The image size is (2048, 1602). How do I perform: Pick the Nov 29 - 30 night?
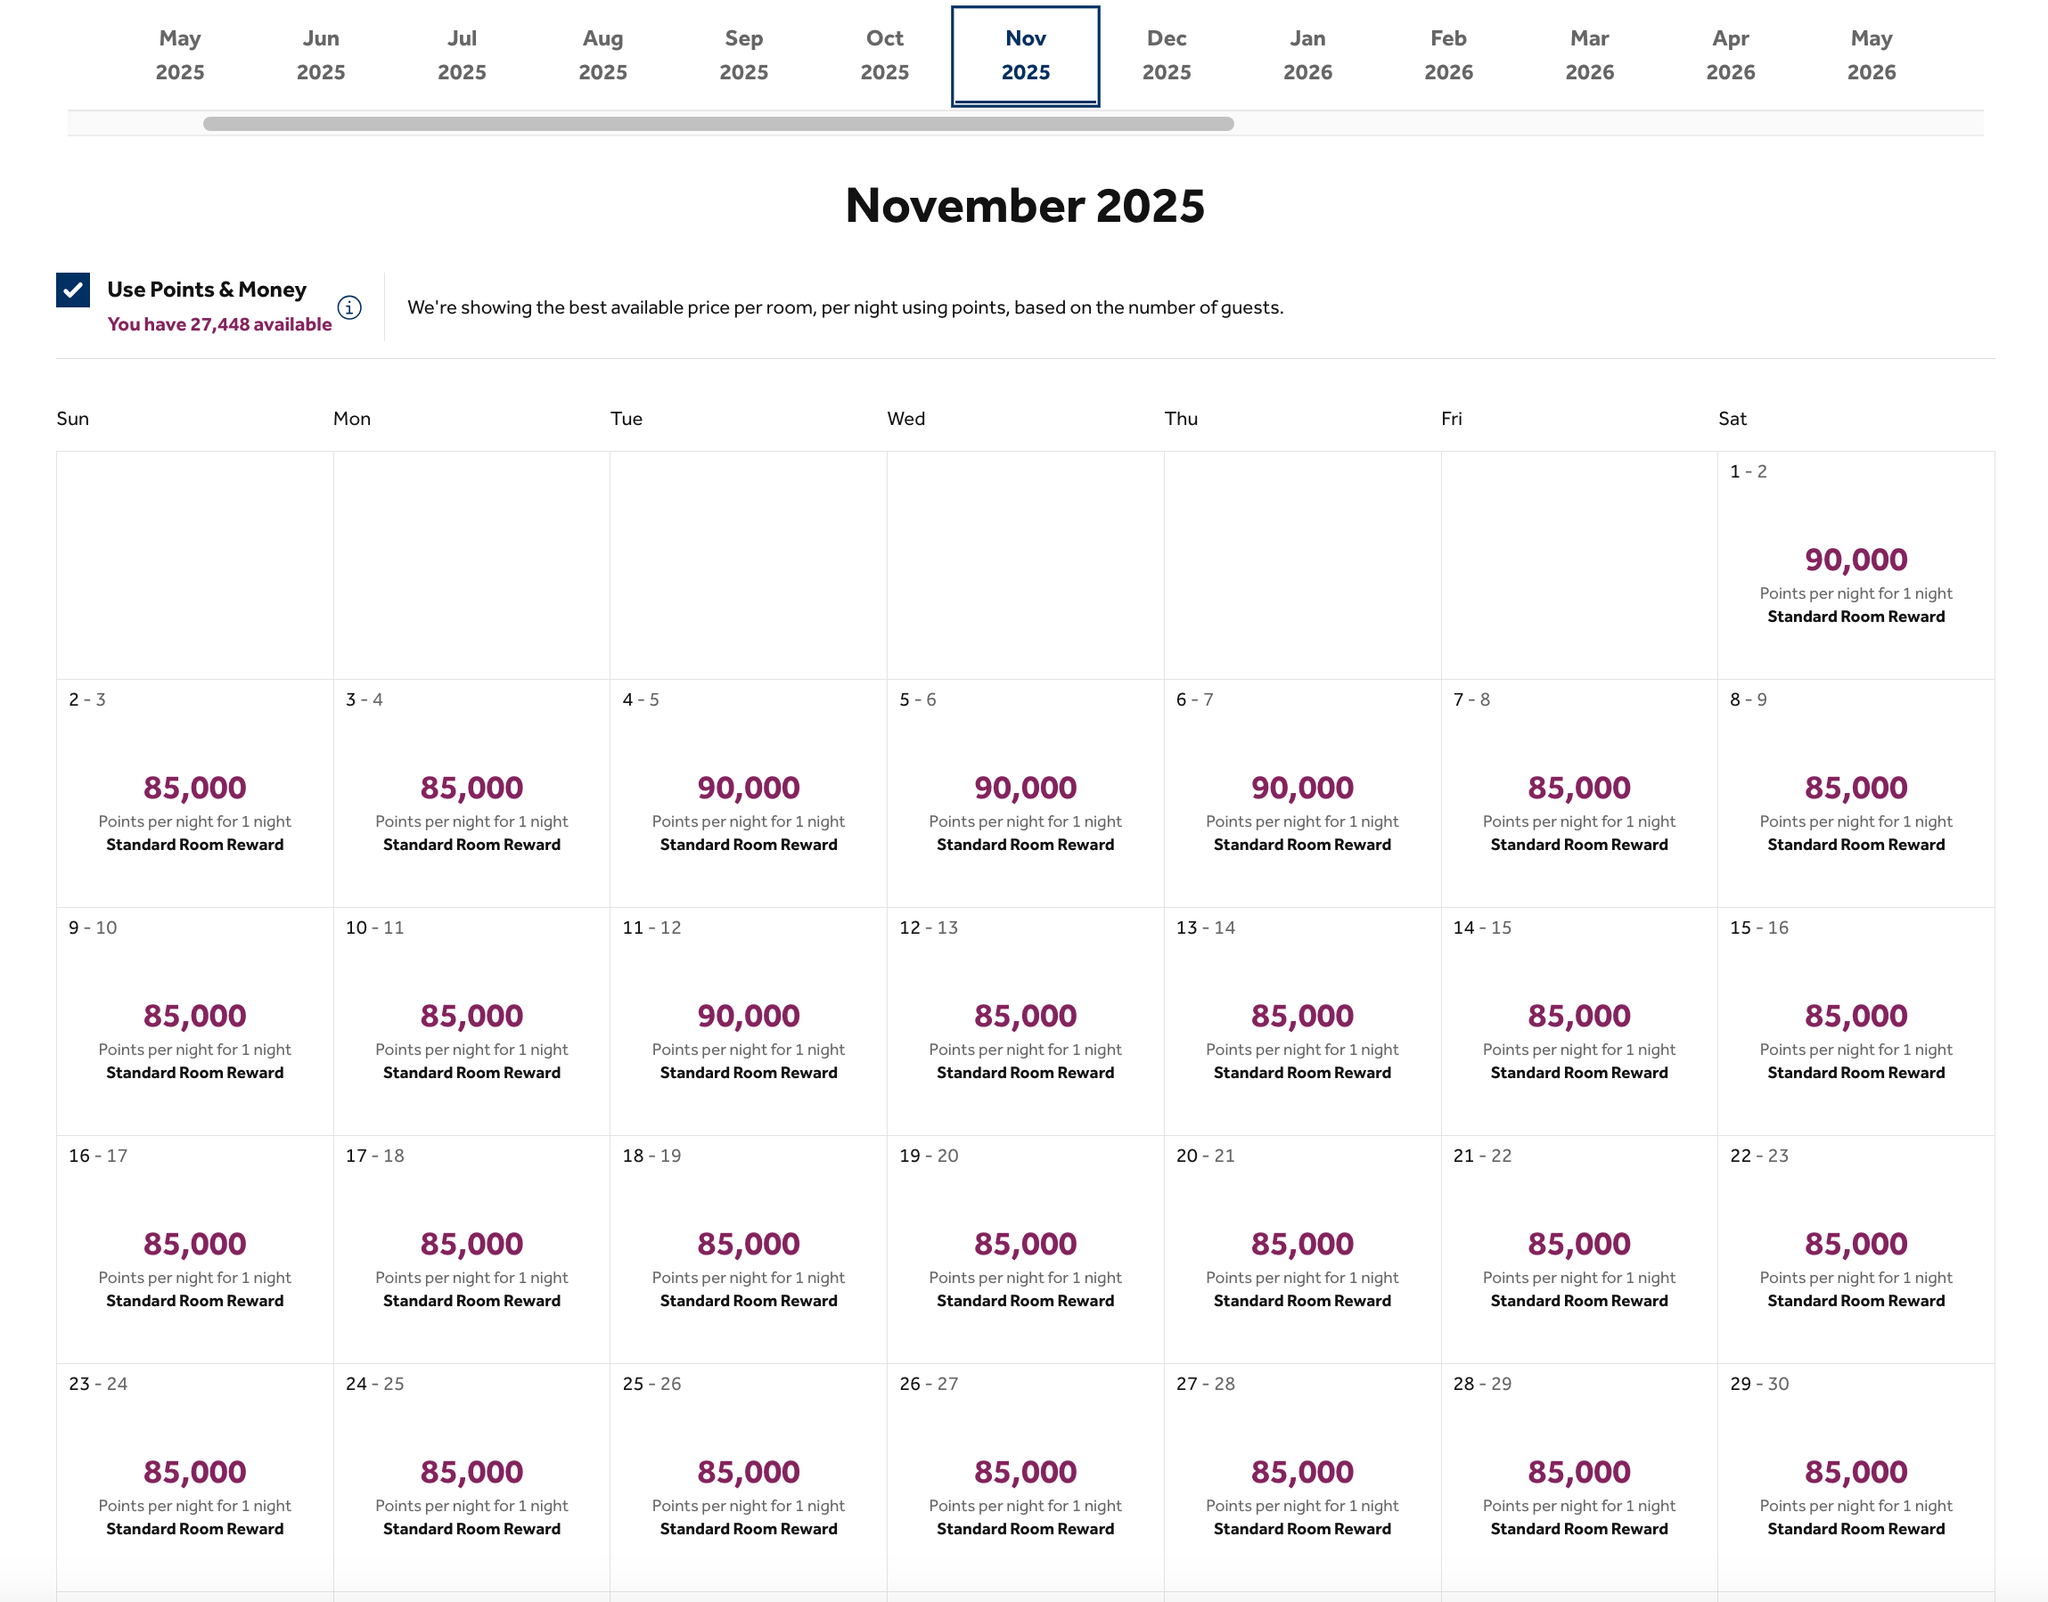pyautogui.click(x=1856, y=1477)
